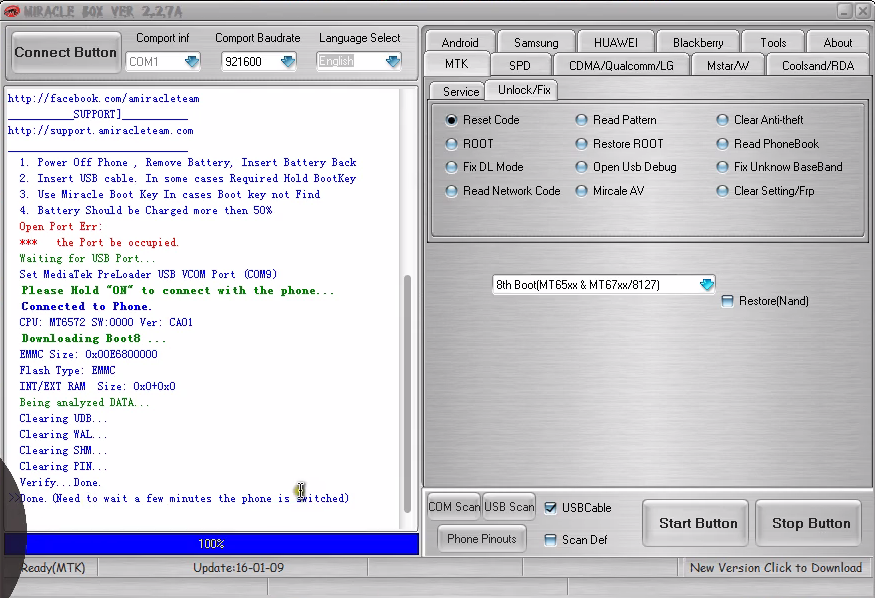Toggle the Scan Def checkbox
This screenshot has width=875, height=598.
(550, 540)
